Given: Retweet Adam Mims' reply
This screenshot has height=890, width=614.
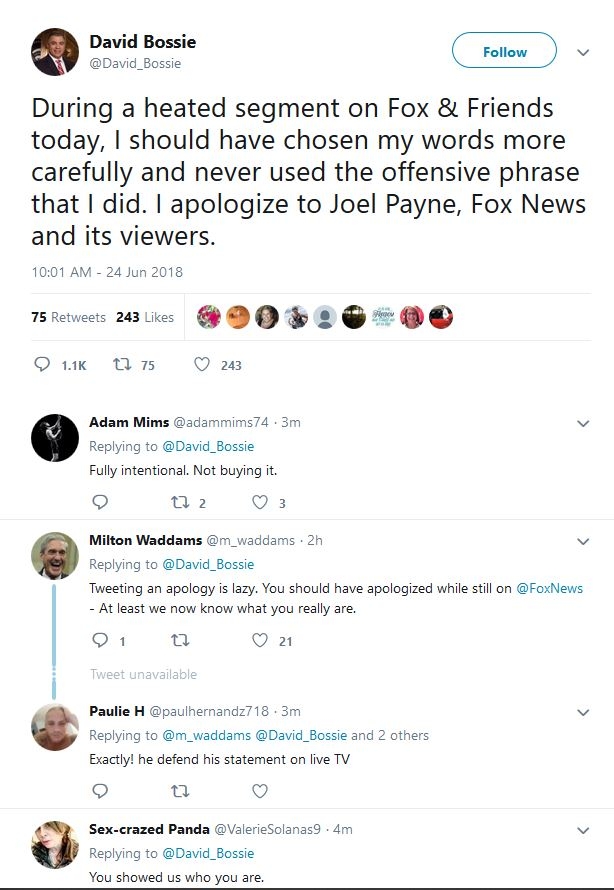Looking at the screenshot, I should [x=180, y=502].
